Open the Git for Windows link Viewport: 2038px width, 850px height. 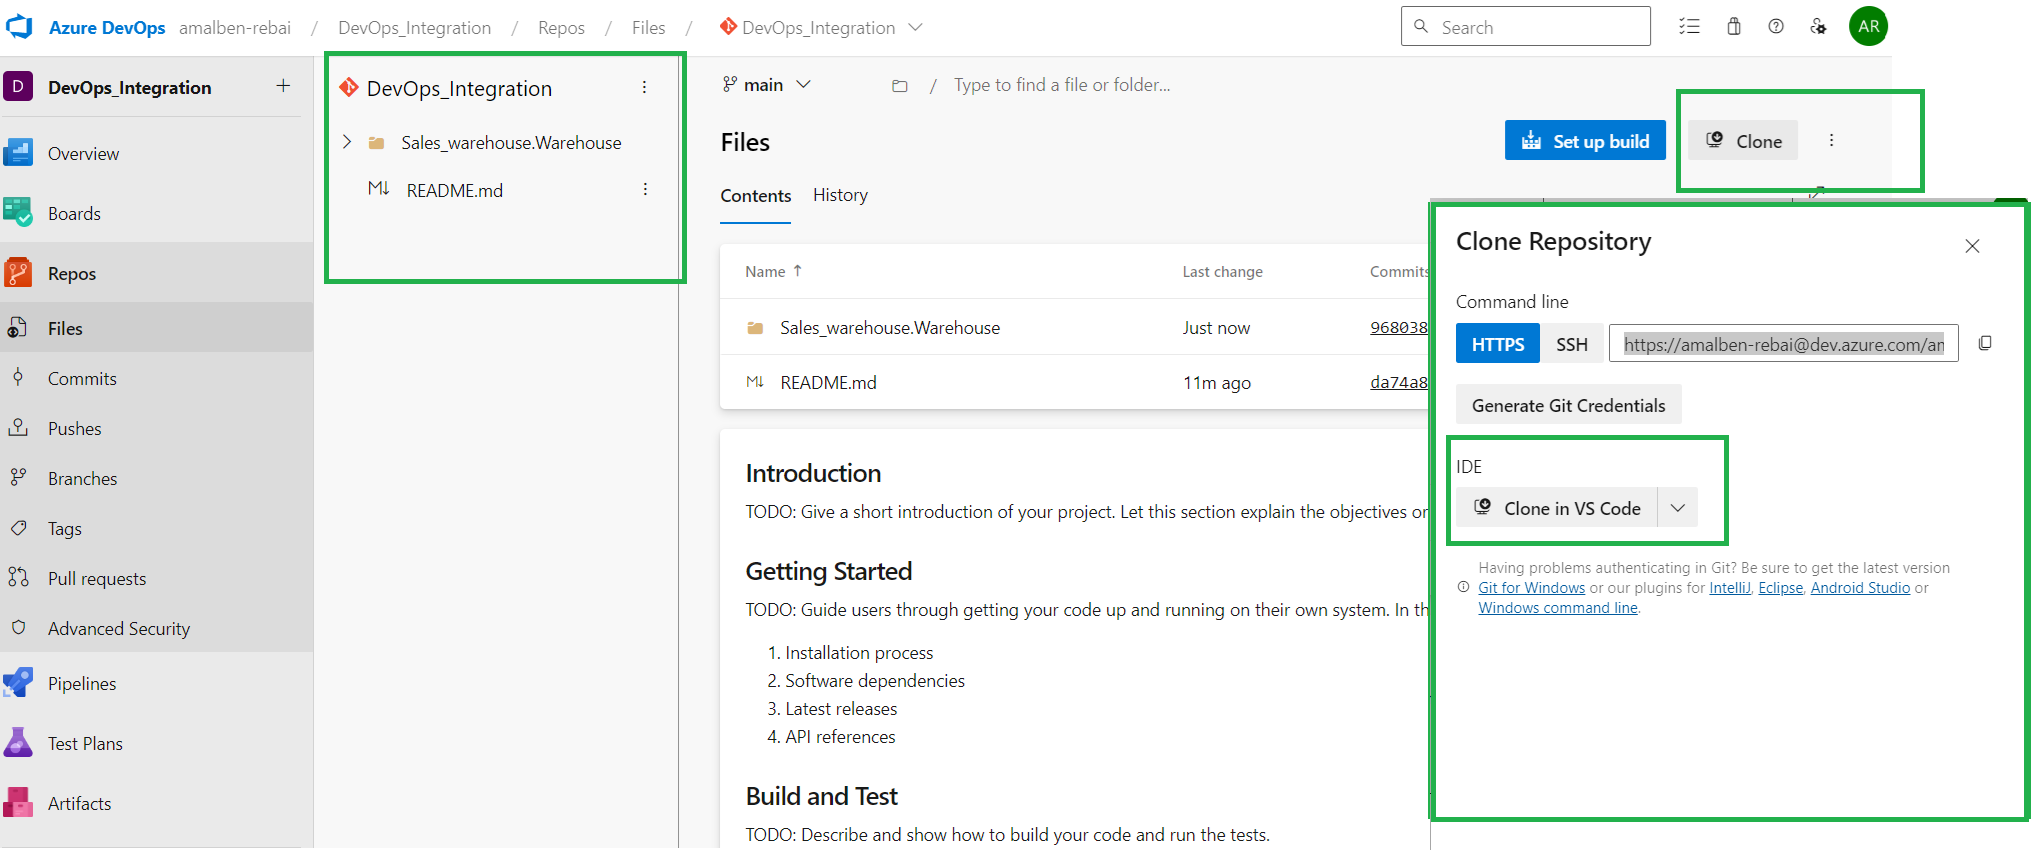[1531, 588]
